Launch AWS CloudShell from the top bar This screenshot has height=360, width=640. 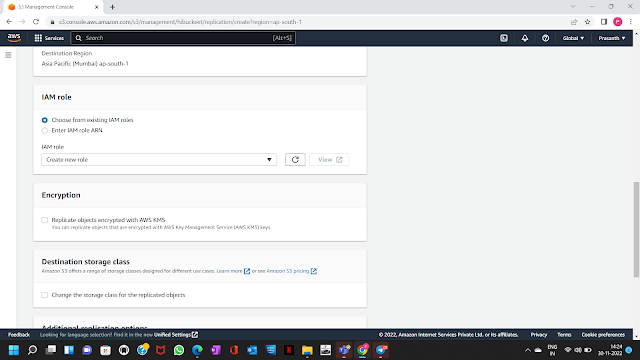[x=504, y=38]
